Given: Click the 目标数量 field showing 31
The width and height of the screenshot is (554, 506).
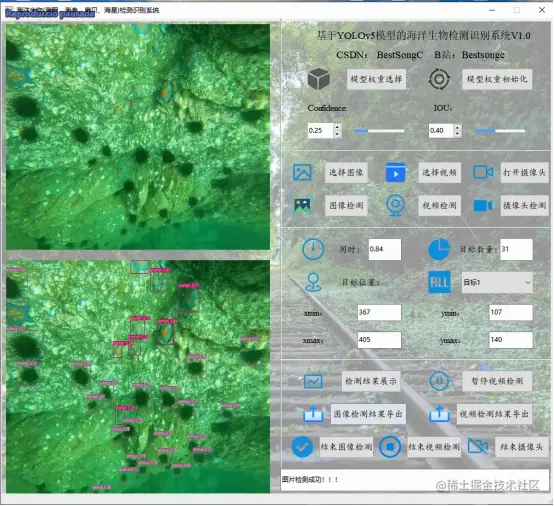Looking at the screenshot, I should pyautogui.click(x=516, y=249).
